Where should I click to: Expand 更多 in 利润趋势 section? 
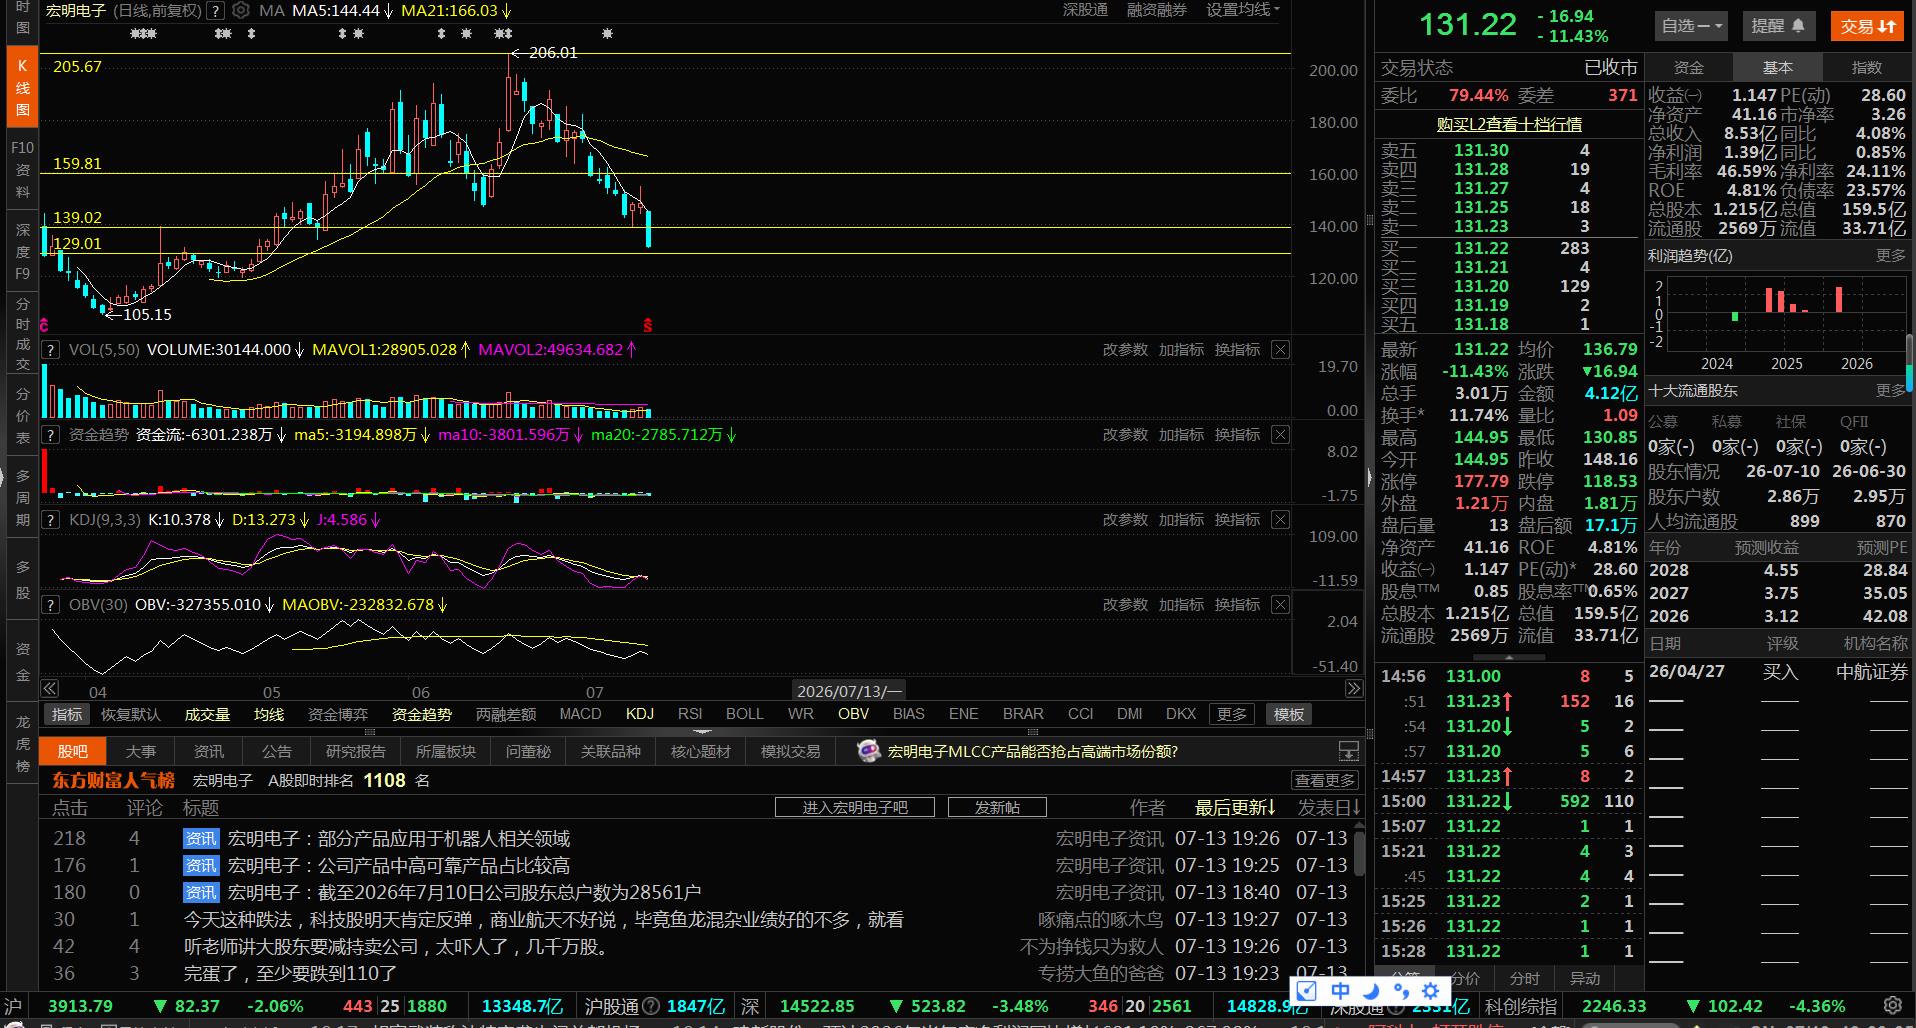[1890, 256]
